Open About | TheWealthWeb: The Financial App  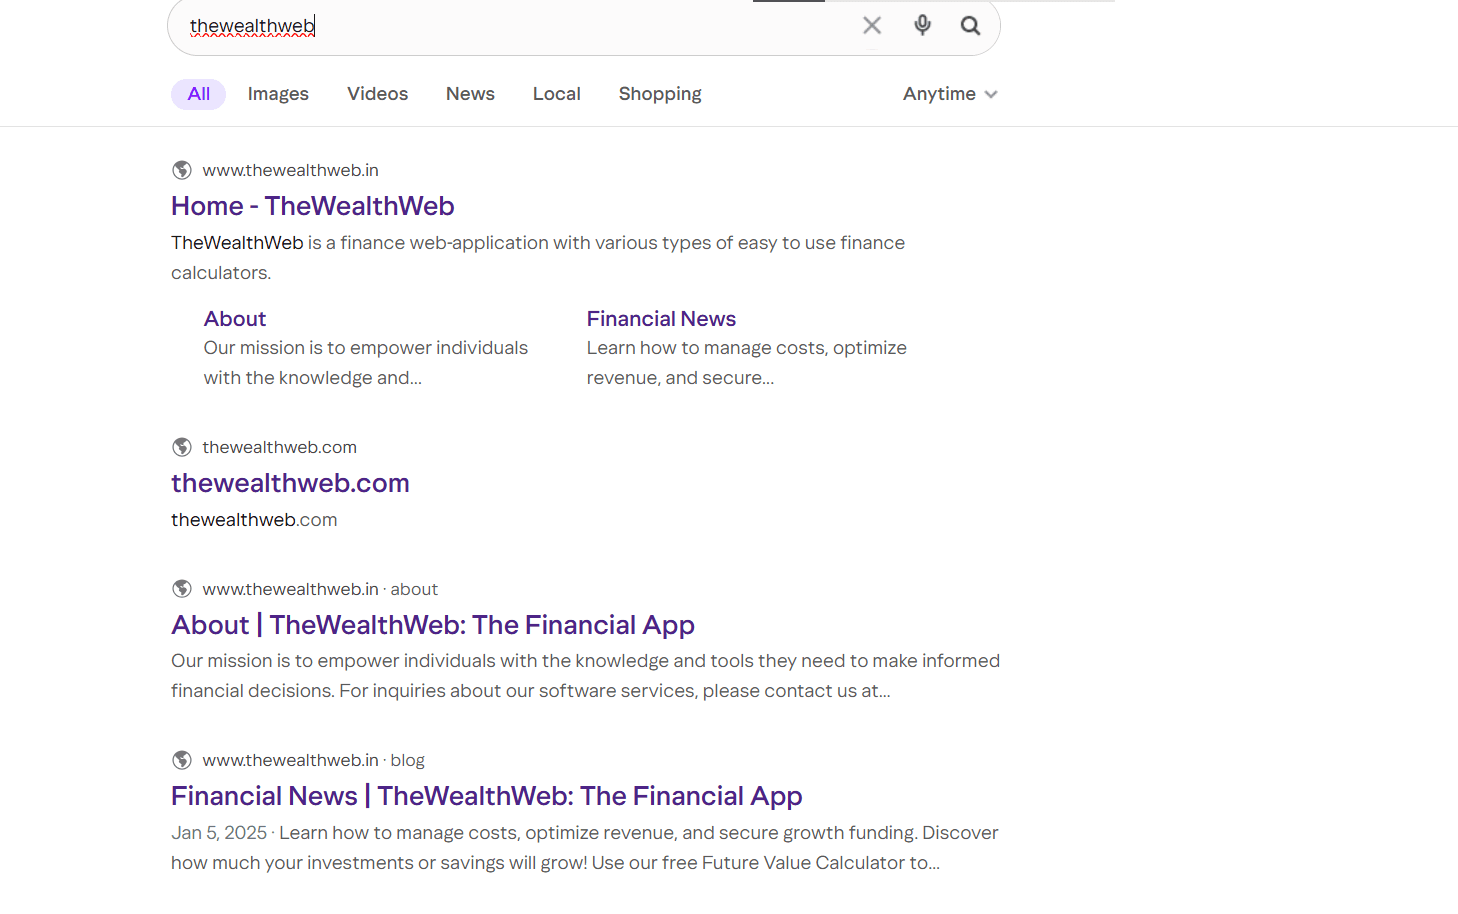433,625
